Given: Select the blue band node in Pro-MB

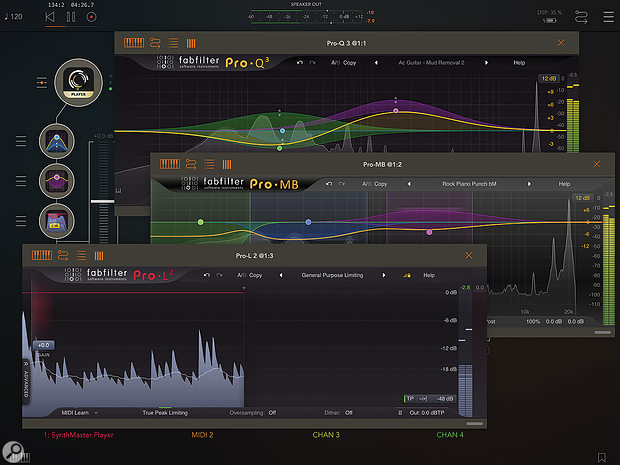Looking at the screenshot, I should click(x=308, y=222).
